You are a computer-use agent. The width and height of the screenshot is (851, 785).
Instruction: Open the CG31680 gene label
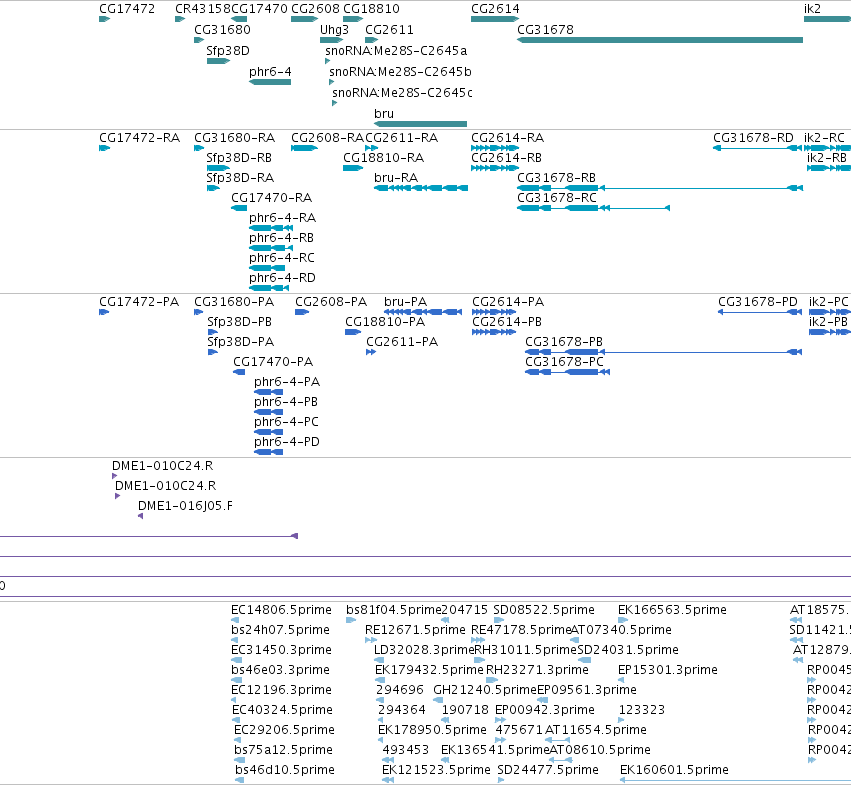pos(223,29)
